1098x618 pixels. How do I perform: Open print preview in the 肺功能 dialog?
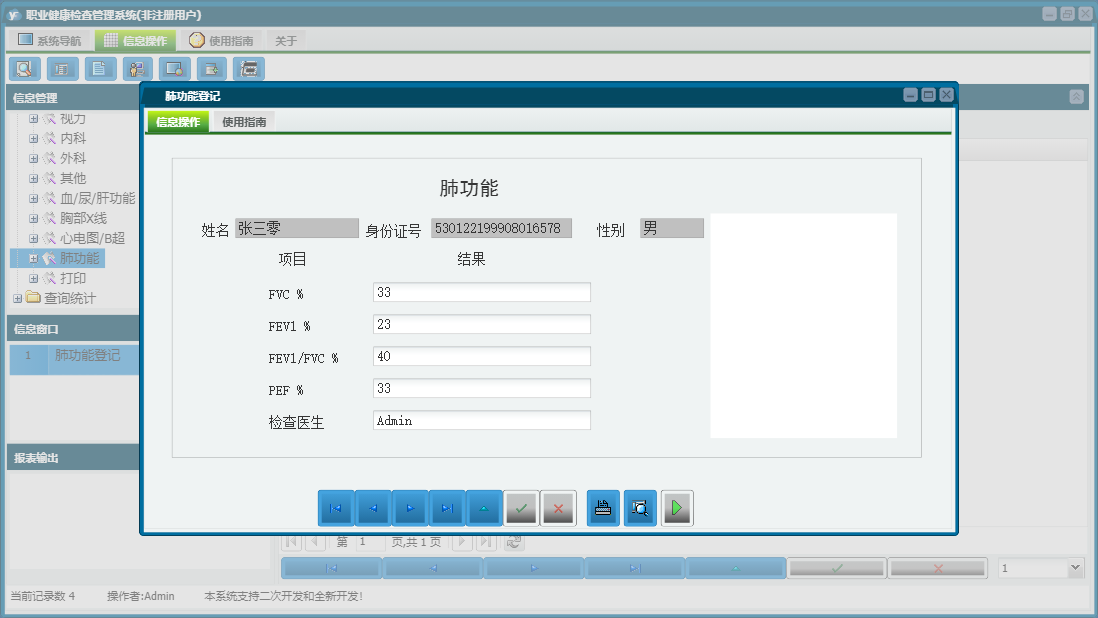click(x=640, y=508)
